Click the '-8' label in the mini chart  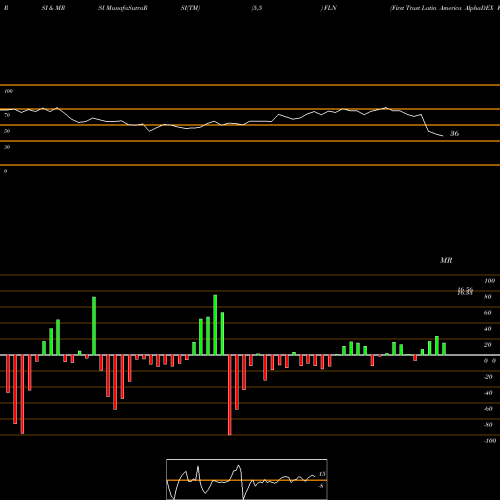coord(321,486)
